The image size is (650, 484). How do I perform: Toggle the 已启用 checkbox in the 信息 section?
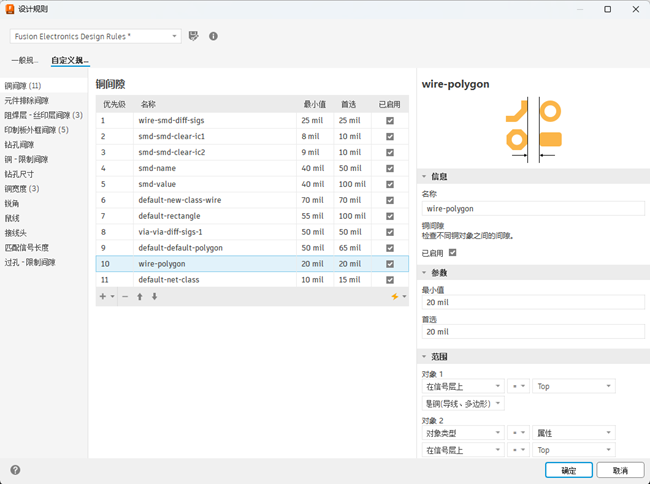453,252
